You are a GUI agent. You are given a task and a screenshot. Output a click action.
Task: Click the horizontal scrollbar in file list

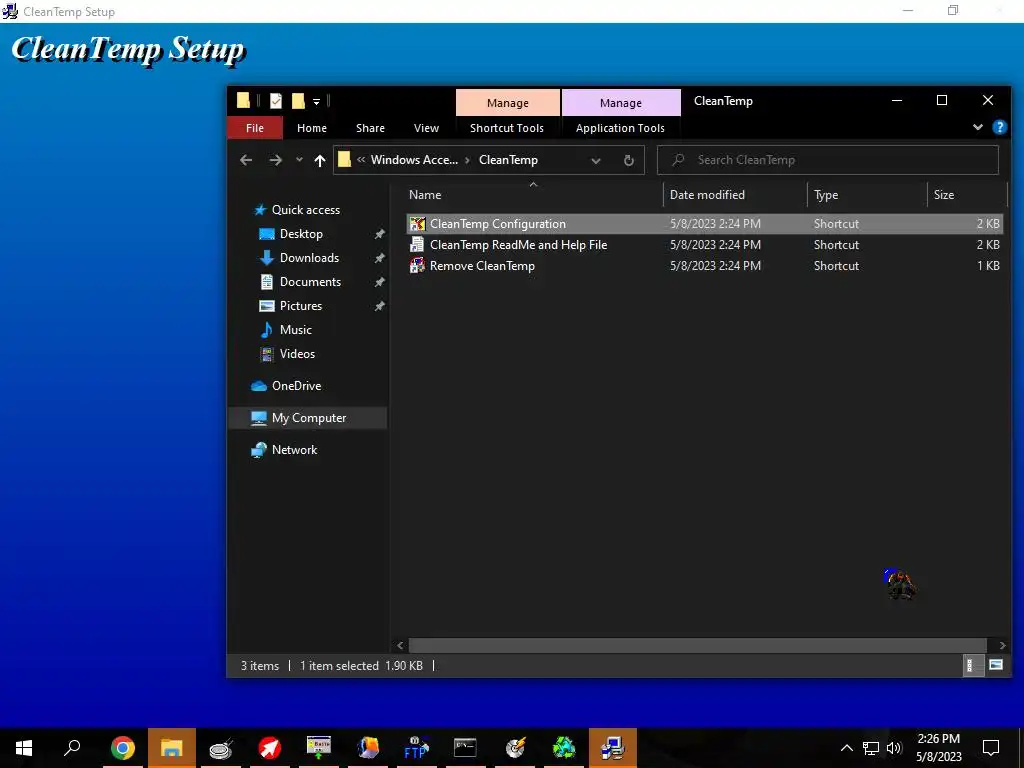click(697, 645)
